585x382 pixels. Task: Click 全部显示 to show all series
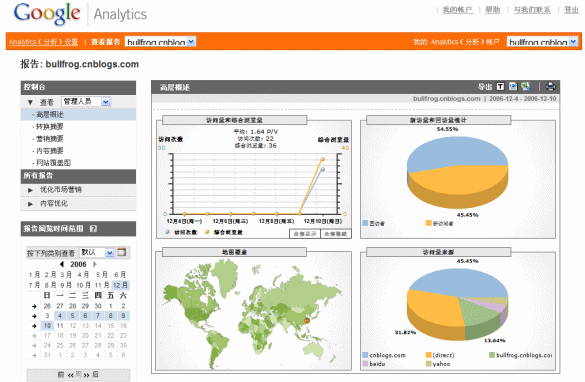pos(305,234)
